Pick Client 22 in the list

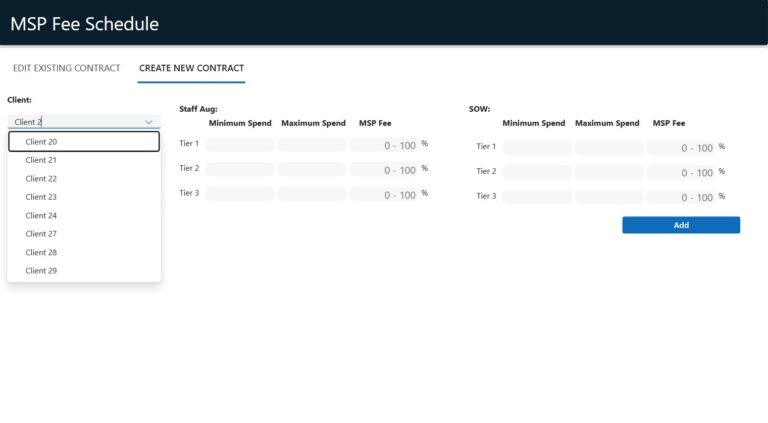[84, 179]
